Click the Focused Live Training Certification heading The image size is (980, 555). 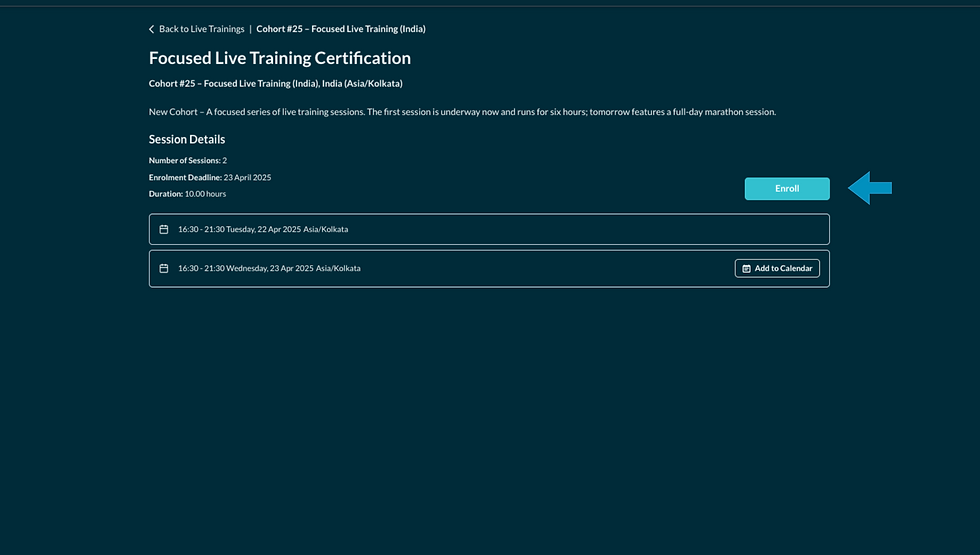click(280, 58)
